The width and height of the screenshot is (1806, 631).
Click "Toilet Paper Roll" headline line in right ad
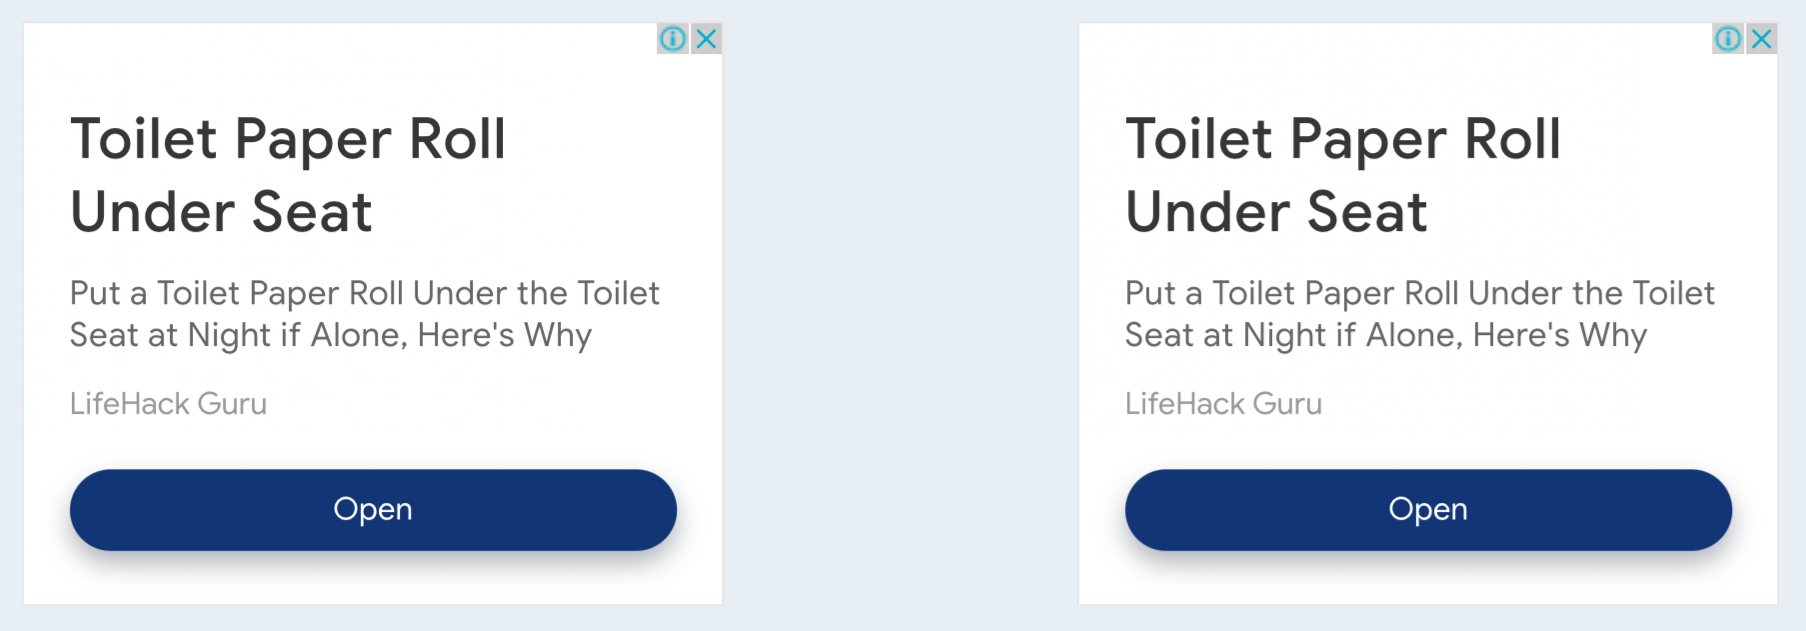point(1343,139)
